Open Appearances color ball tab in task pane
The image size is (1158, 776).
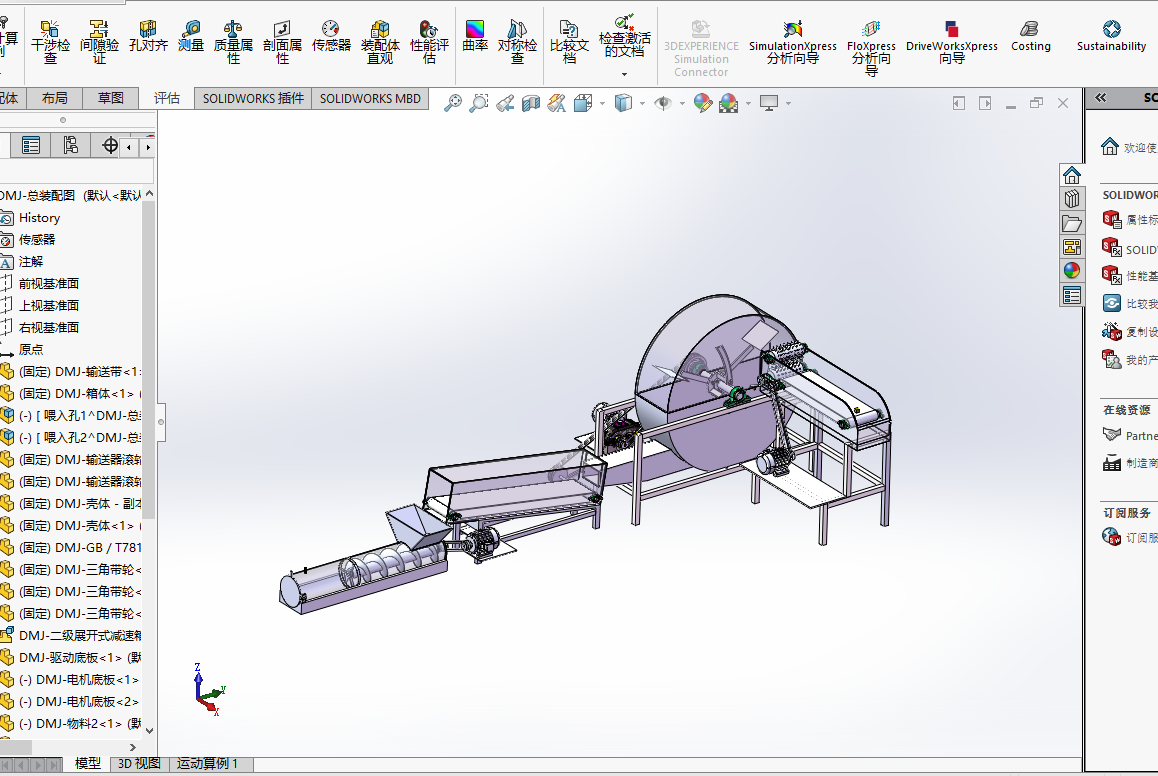(1072, 271)
